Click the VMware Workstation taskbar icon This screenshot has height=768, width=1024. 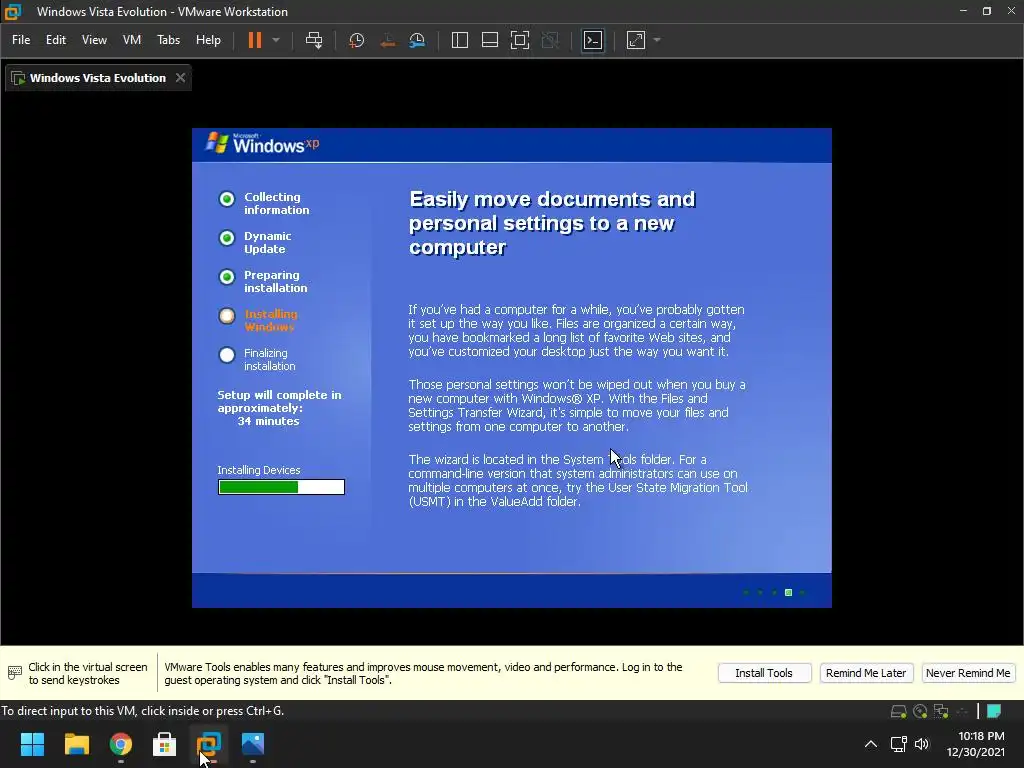click(x=209, y=744)
